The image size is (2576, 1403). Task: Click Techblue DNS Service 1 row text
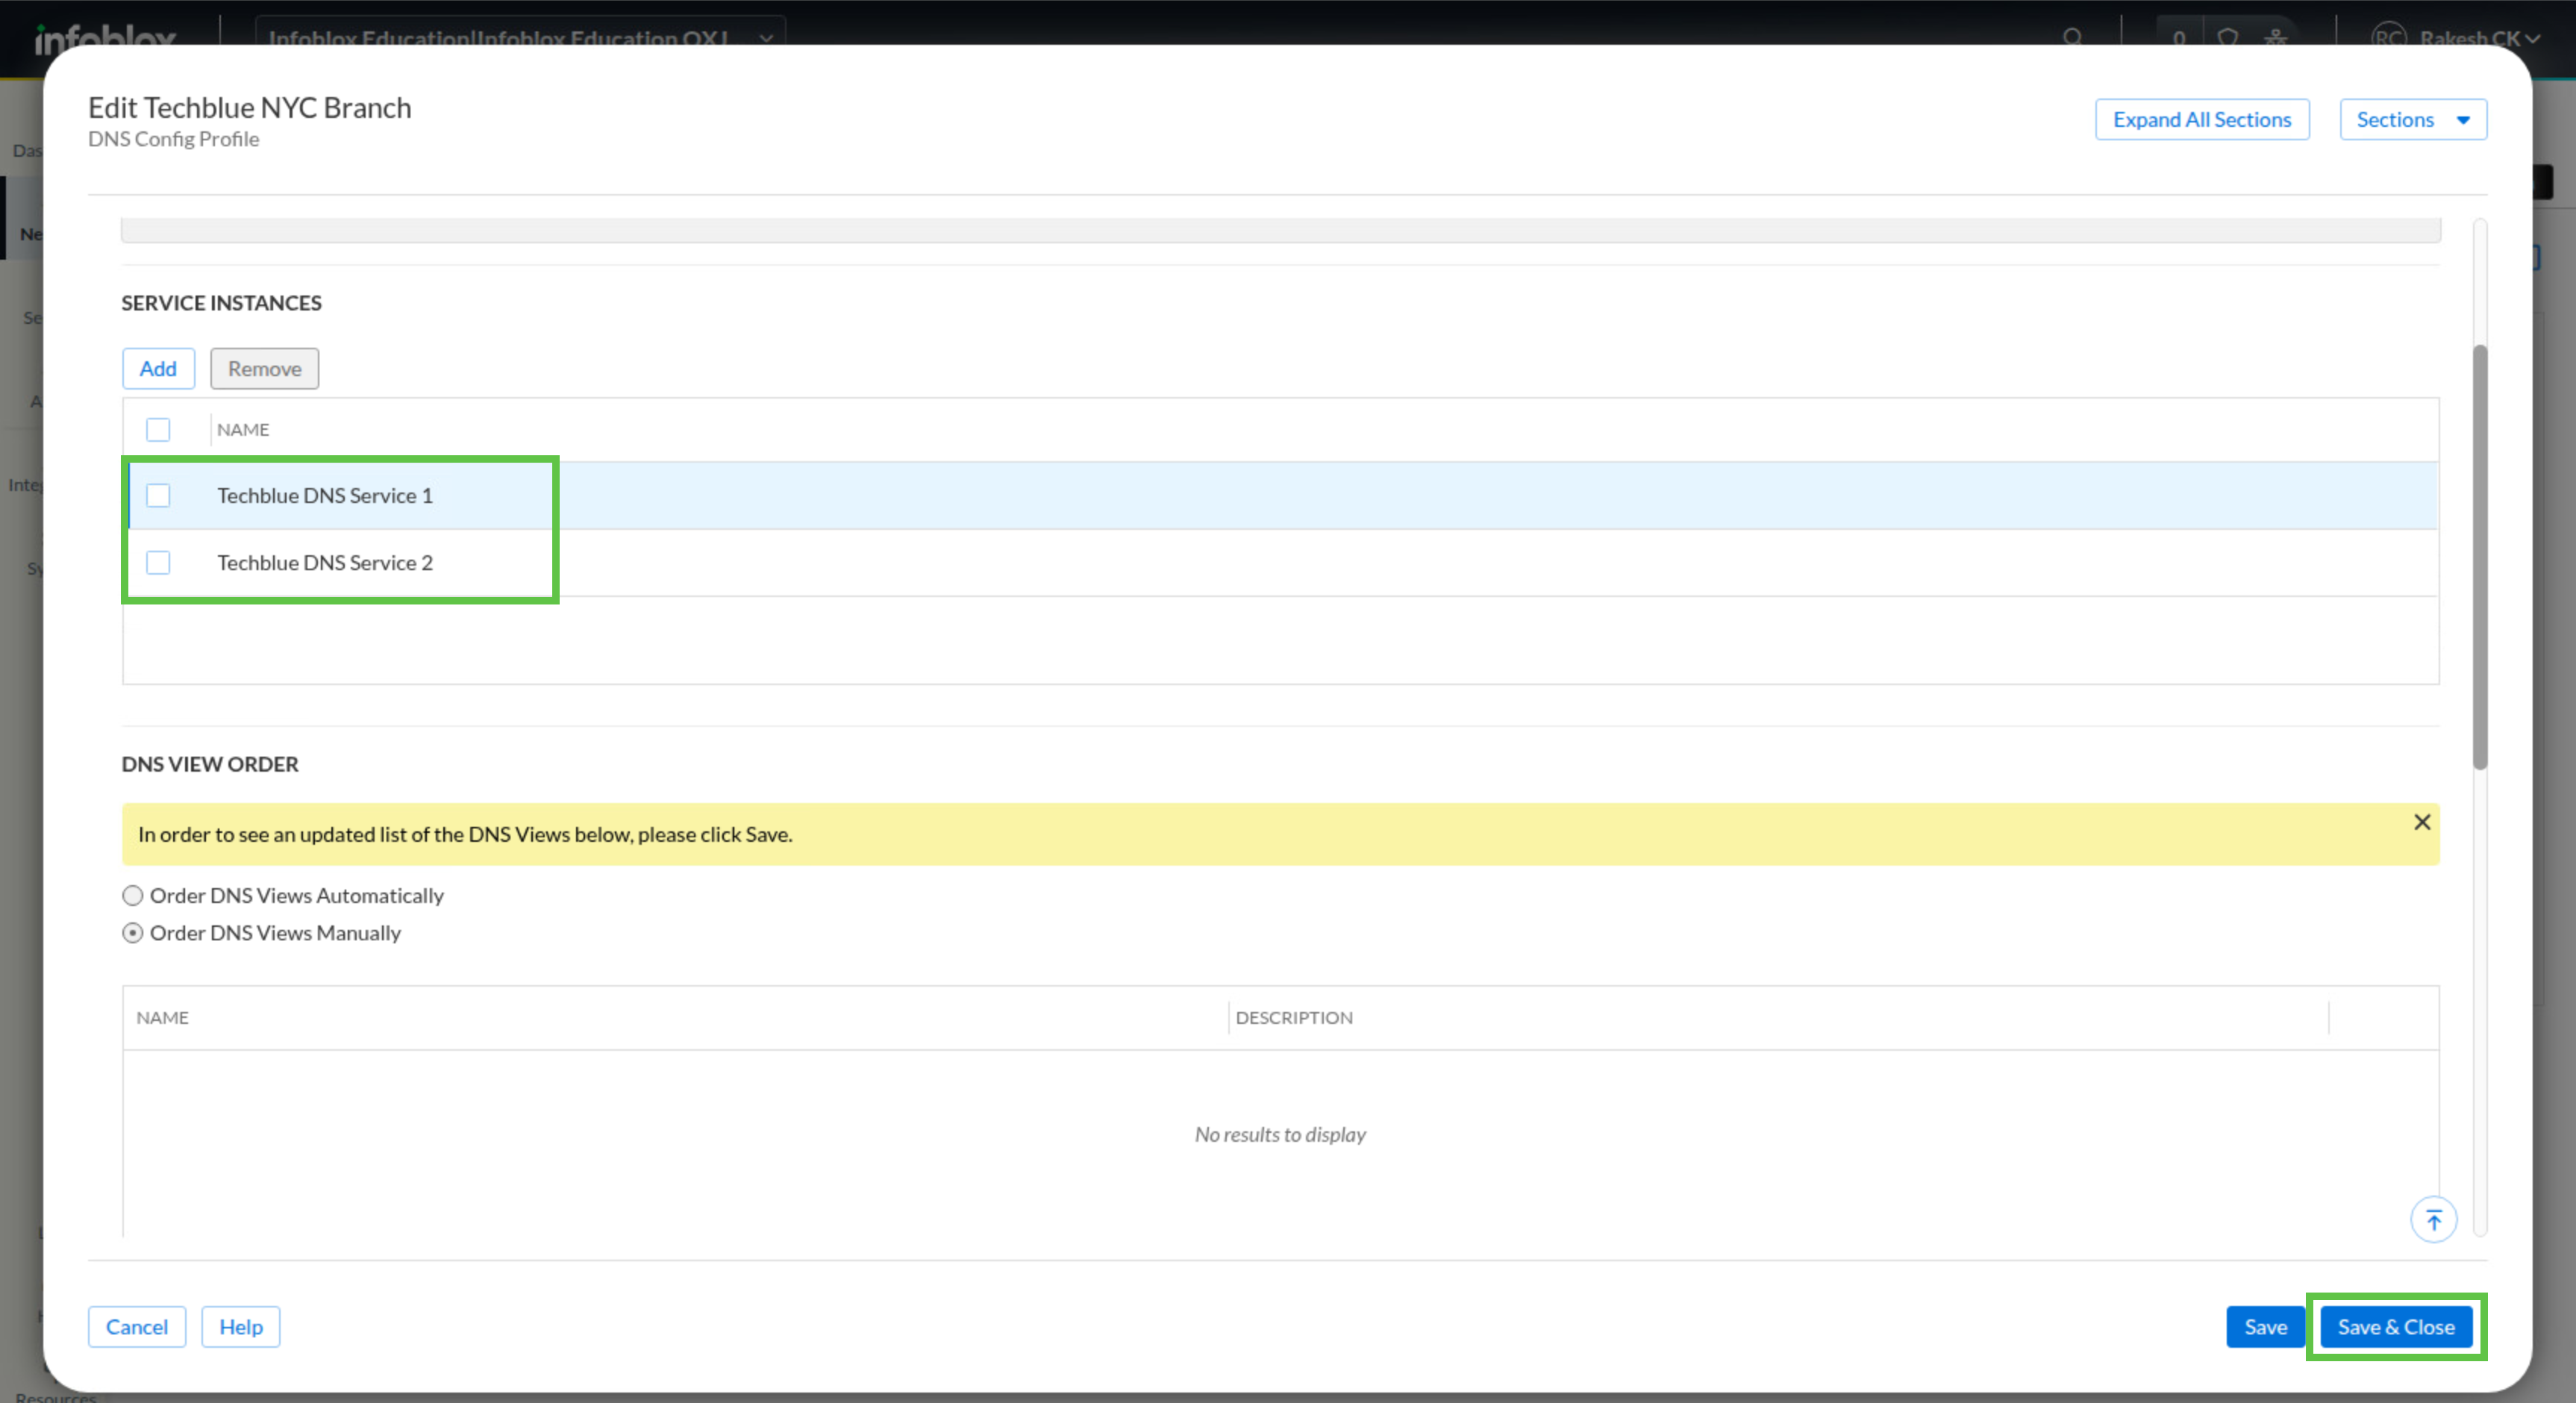click(325, 495)
